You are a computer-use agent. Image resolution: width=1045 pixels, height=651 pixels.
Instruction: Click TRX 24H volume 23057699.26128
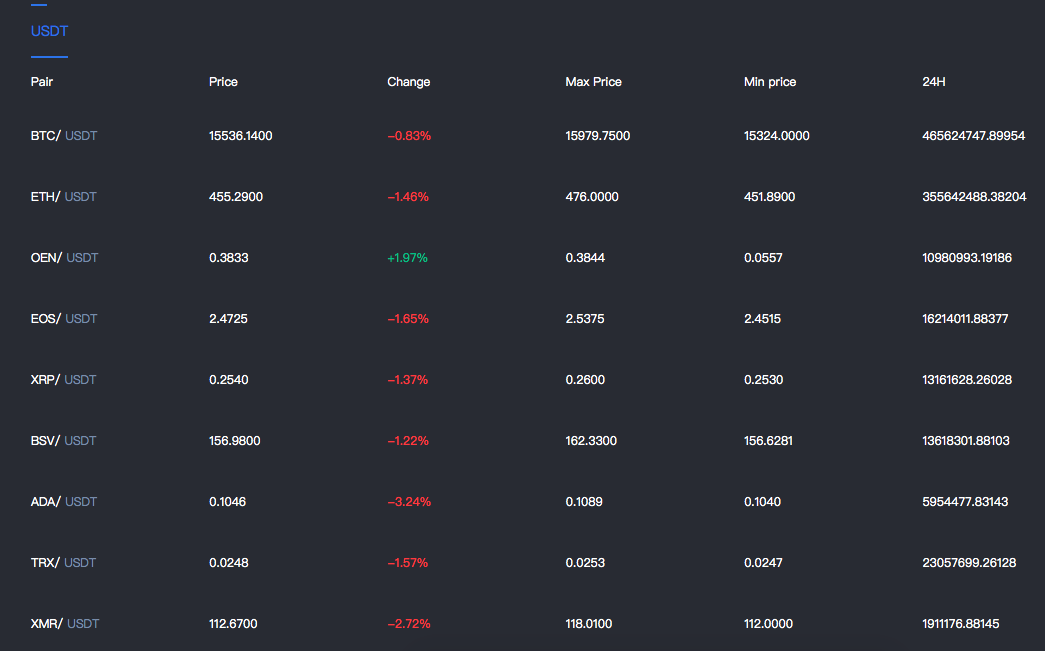click(x=969, y=562)
